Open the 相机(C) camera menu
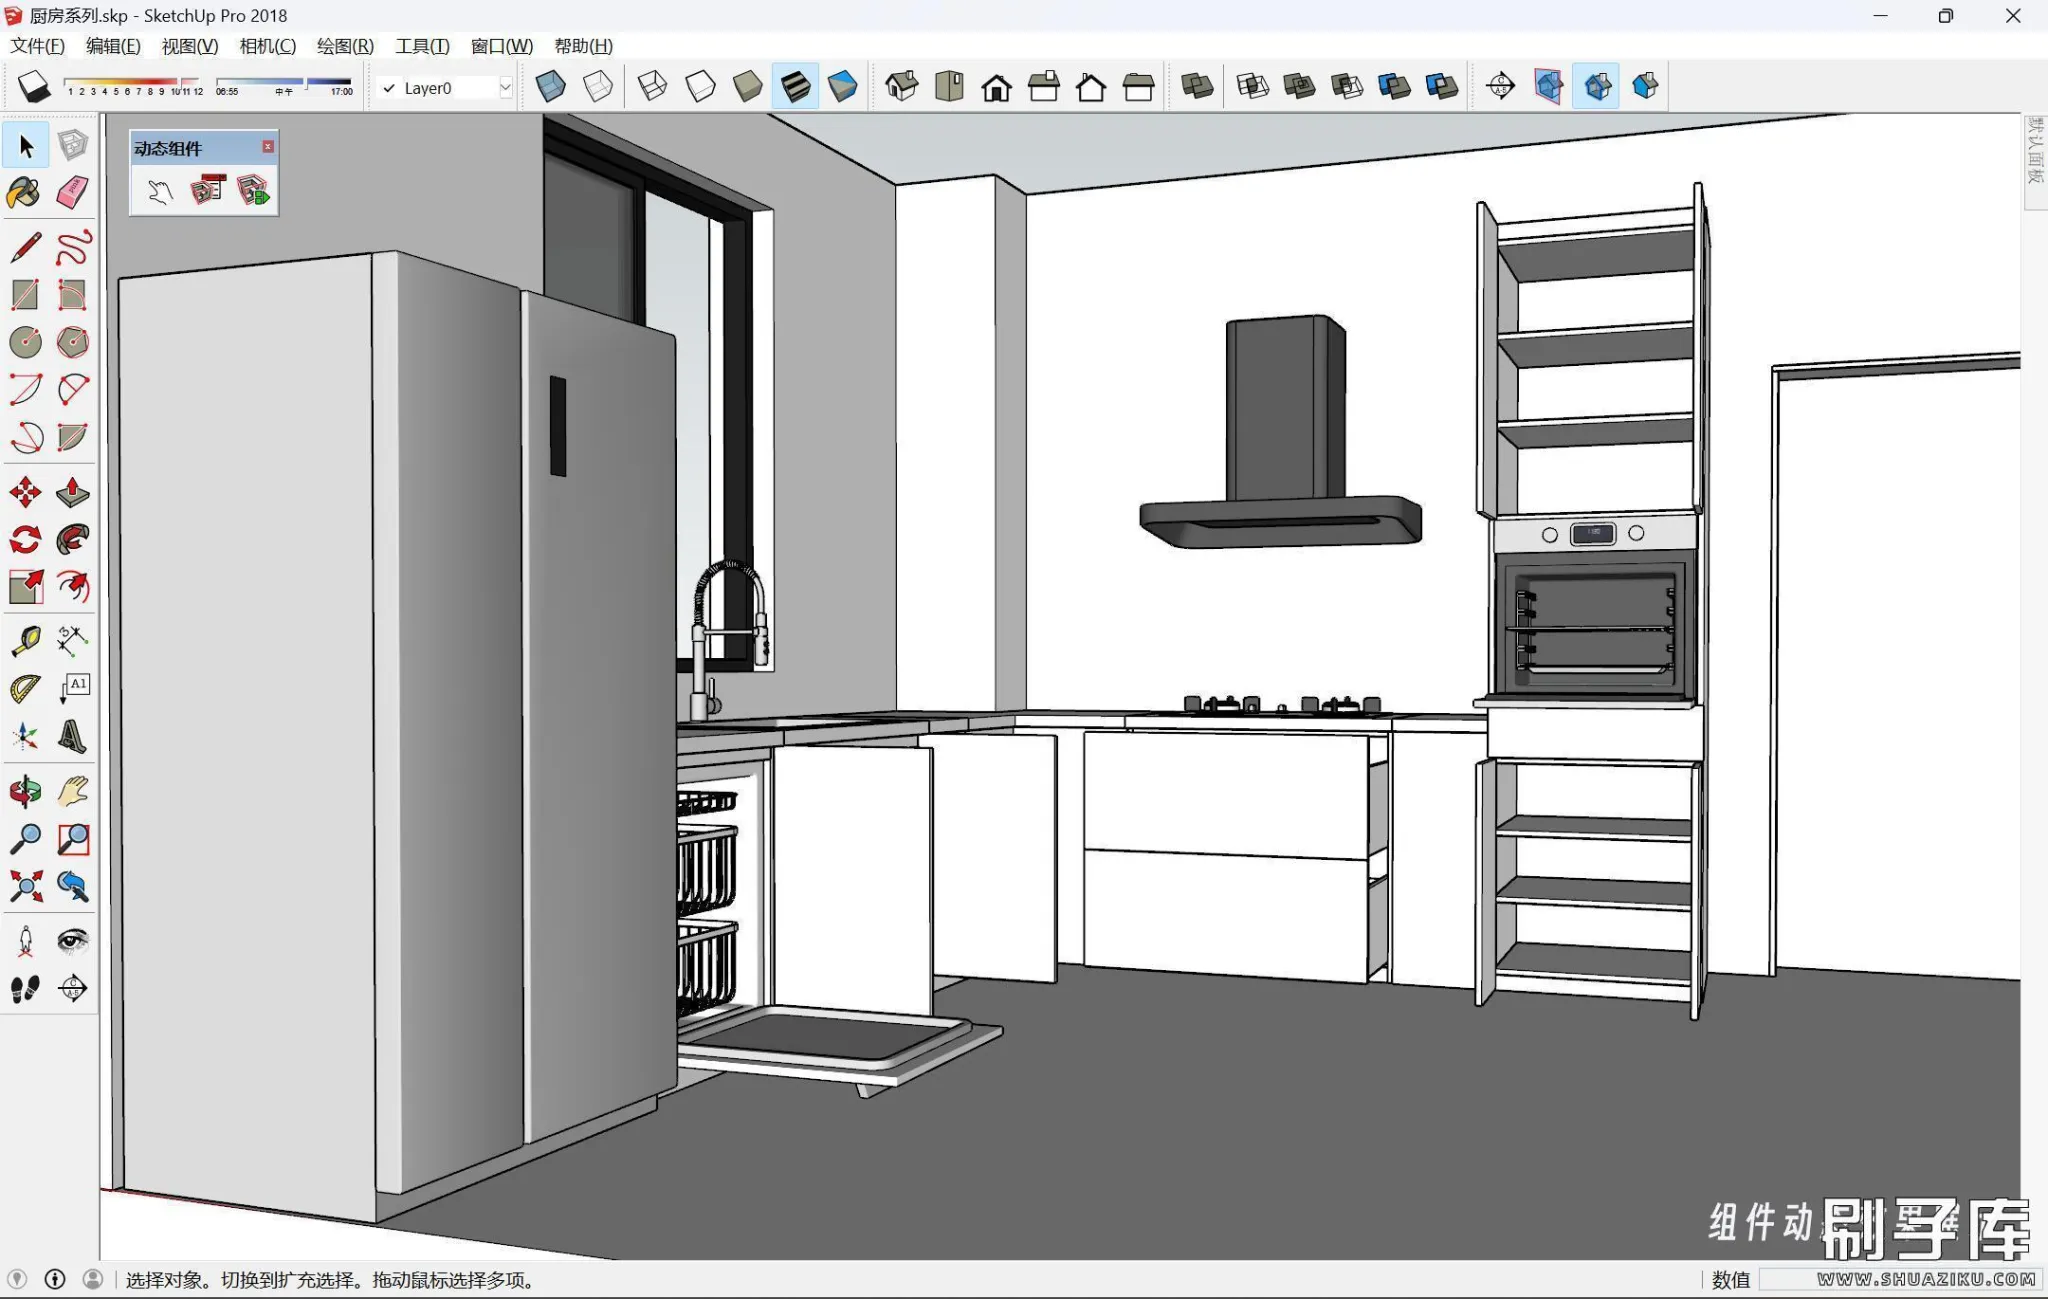Screen dimensions: 2048x1299 pos(267,46)
